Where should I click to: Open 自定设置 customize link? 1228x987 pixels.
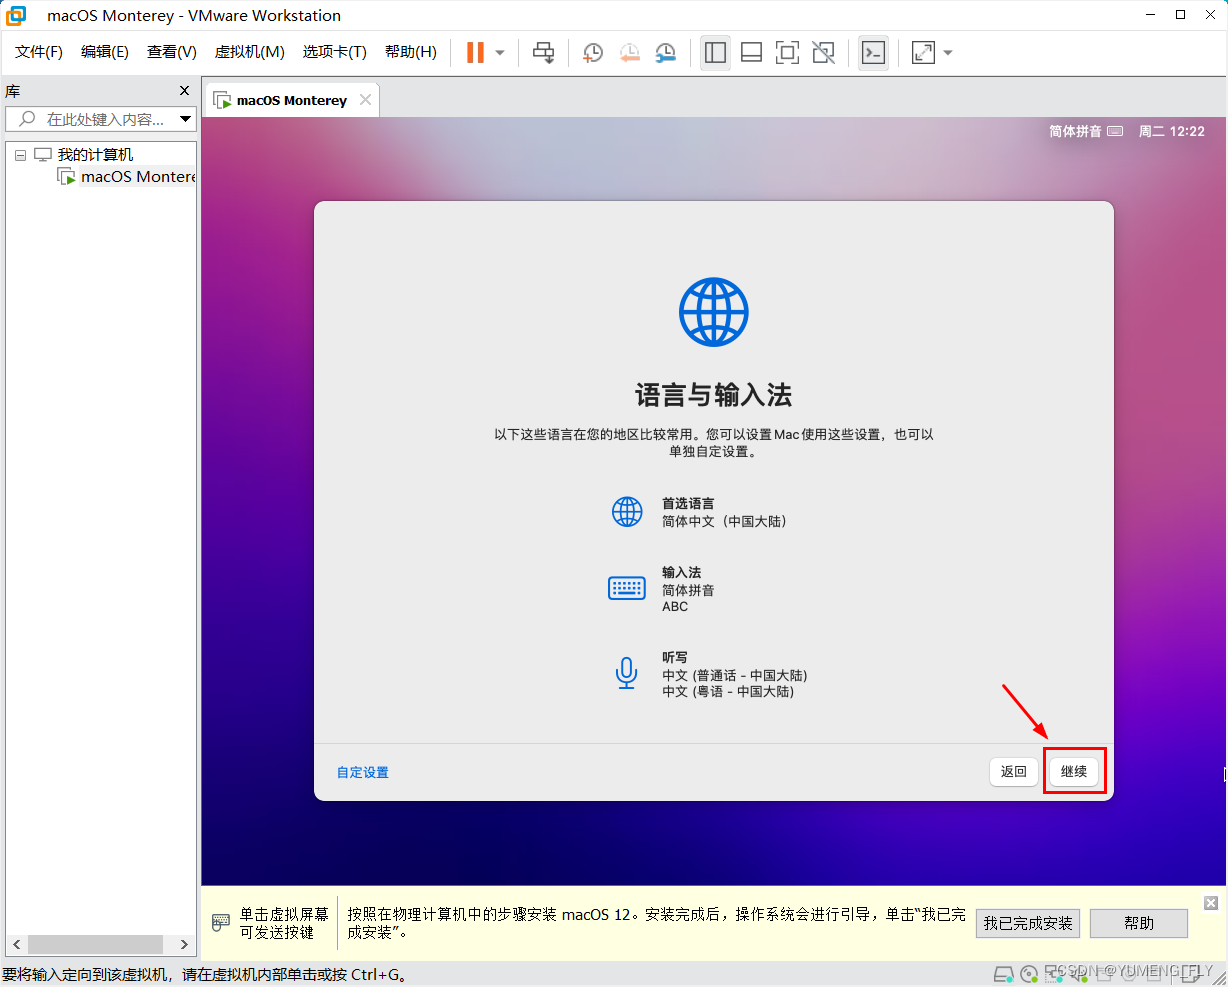pos(363,772)
